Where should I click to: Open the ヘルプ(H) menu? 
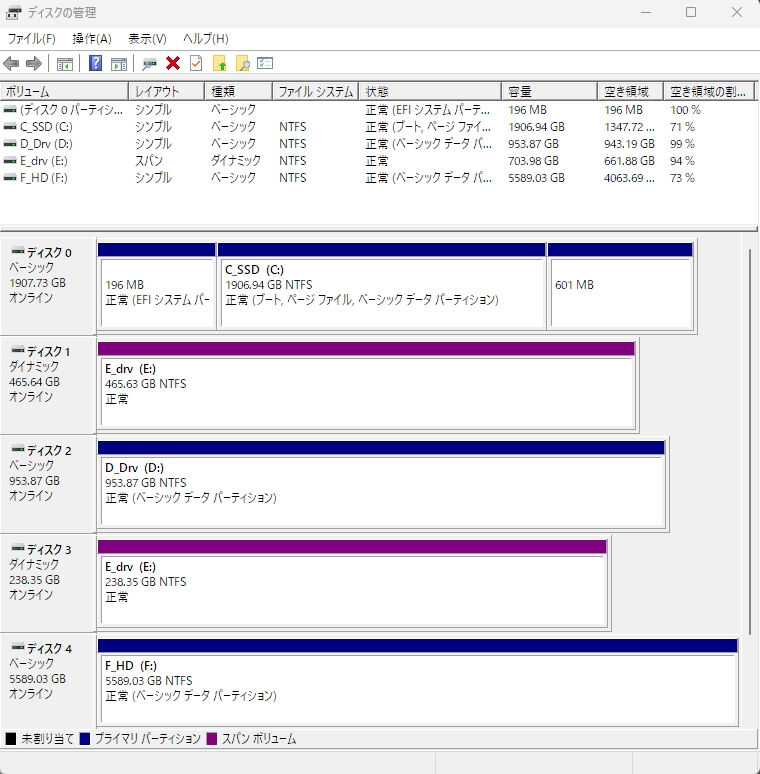[x=206, y=39]
